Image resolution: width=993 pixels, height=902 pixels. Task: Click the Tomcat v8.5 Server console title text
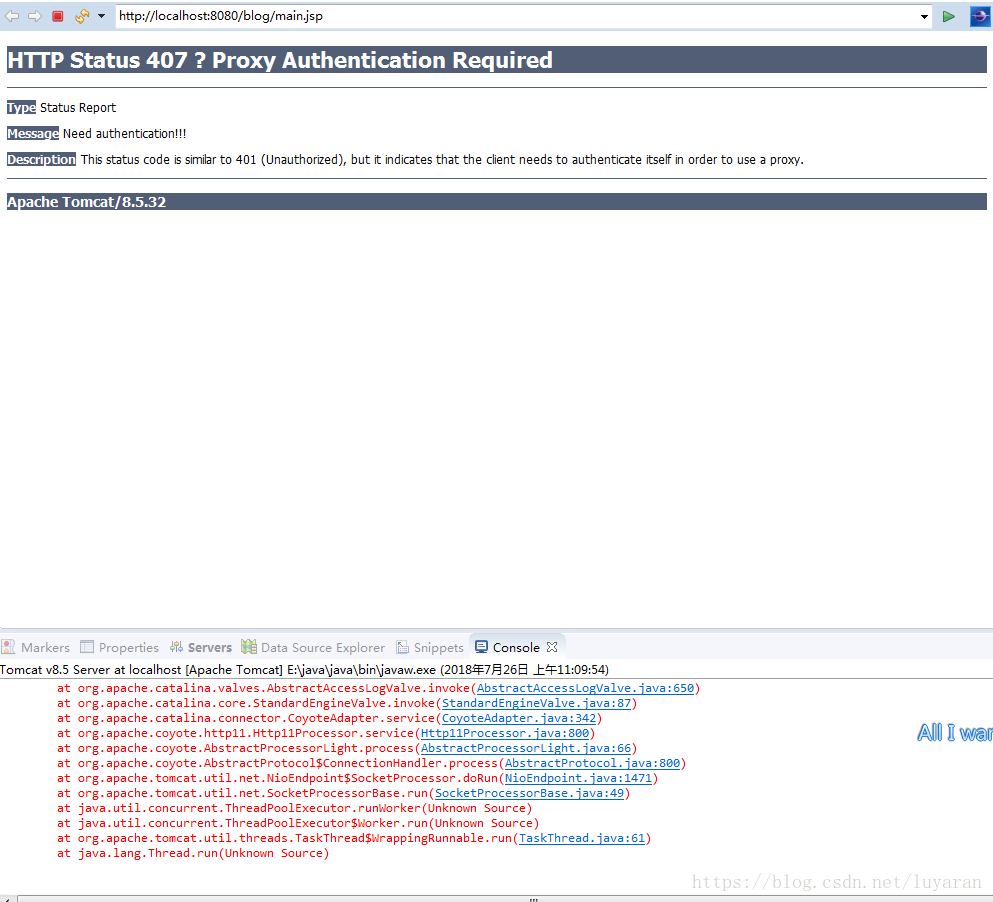[x=305, y=670]
